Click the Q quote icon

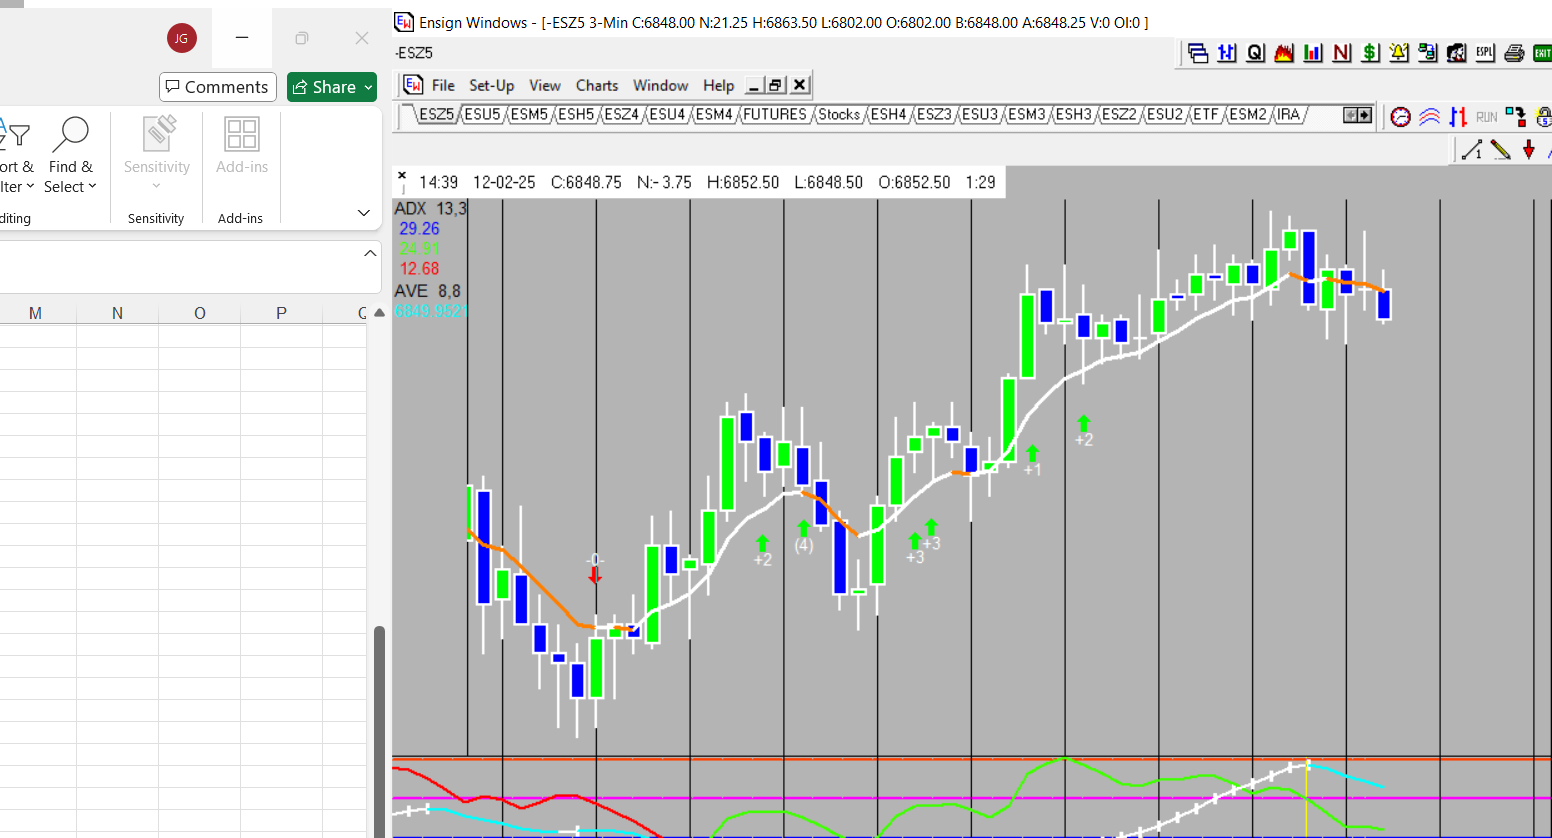pos(1255,53)
